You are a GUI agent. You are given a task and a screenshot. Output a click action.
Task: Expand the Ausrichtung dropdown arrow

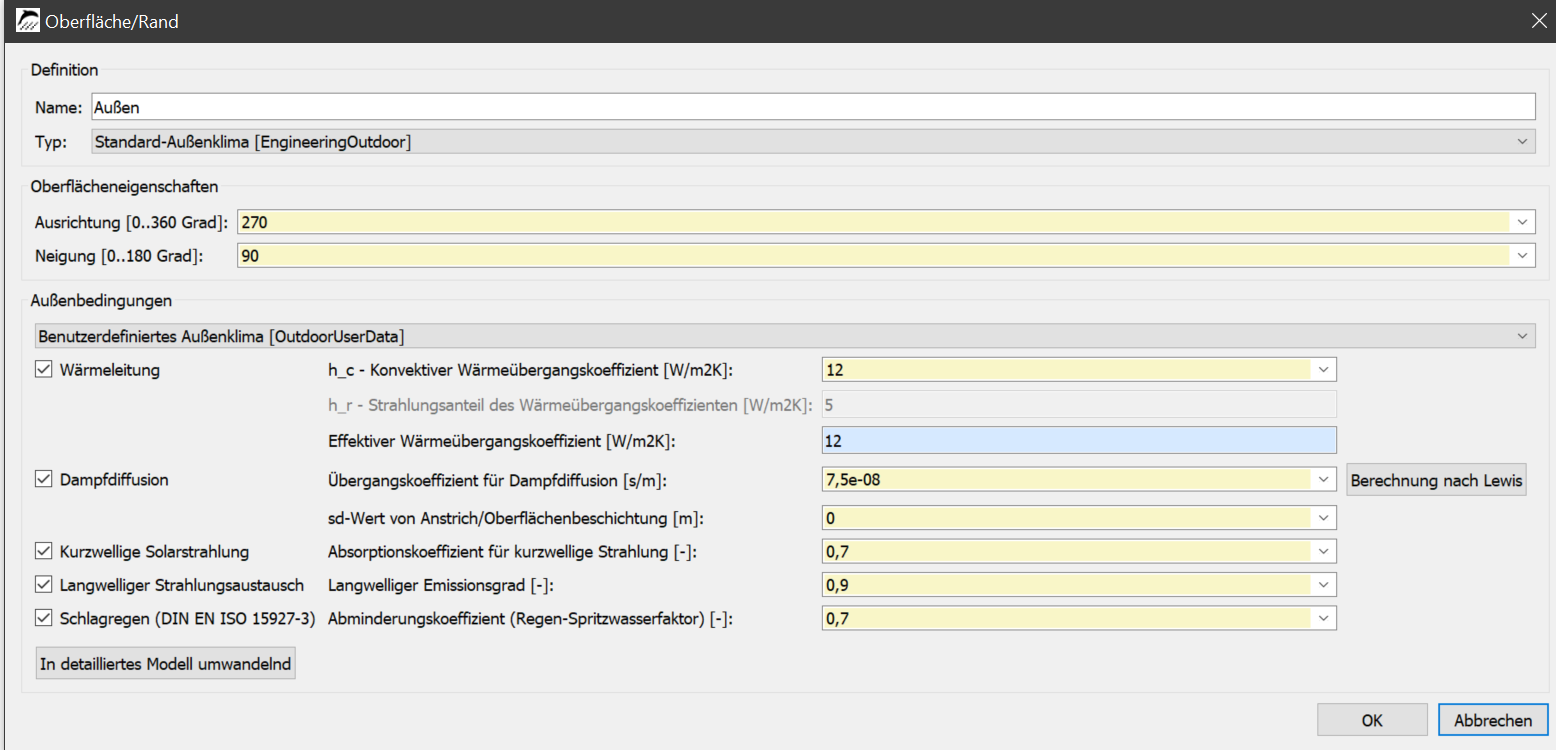(1523, 222)
